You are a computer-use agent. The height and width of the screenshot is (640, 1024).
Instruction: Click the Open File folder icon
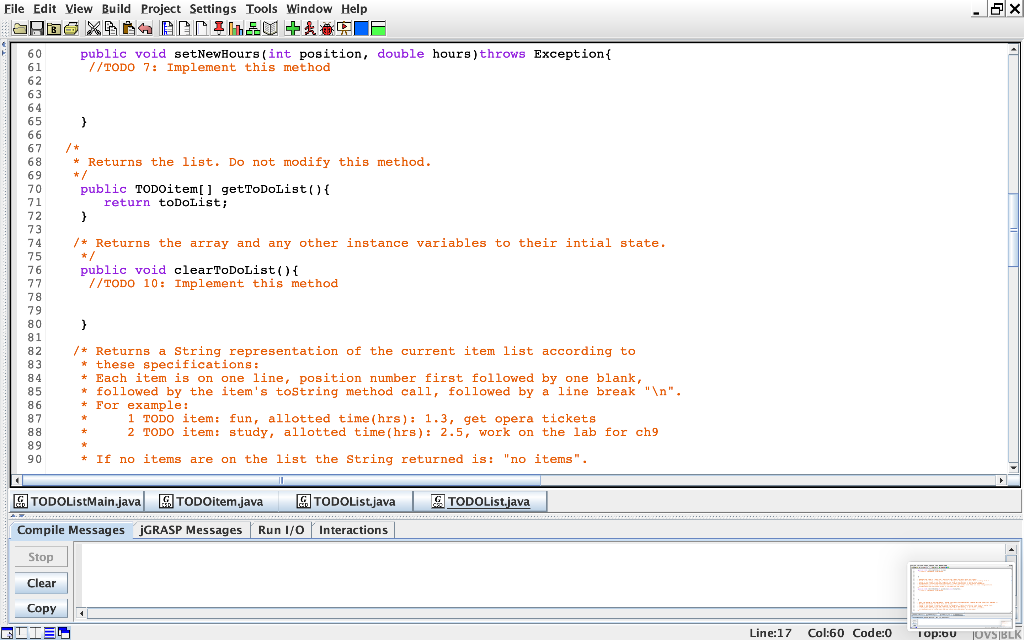pos(20,28)
